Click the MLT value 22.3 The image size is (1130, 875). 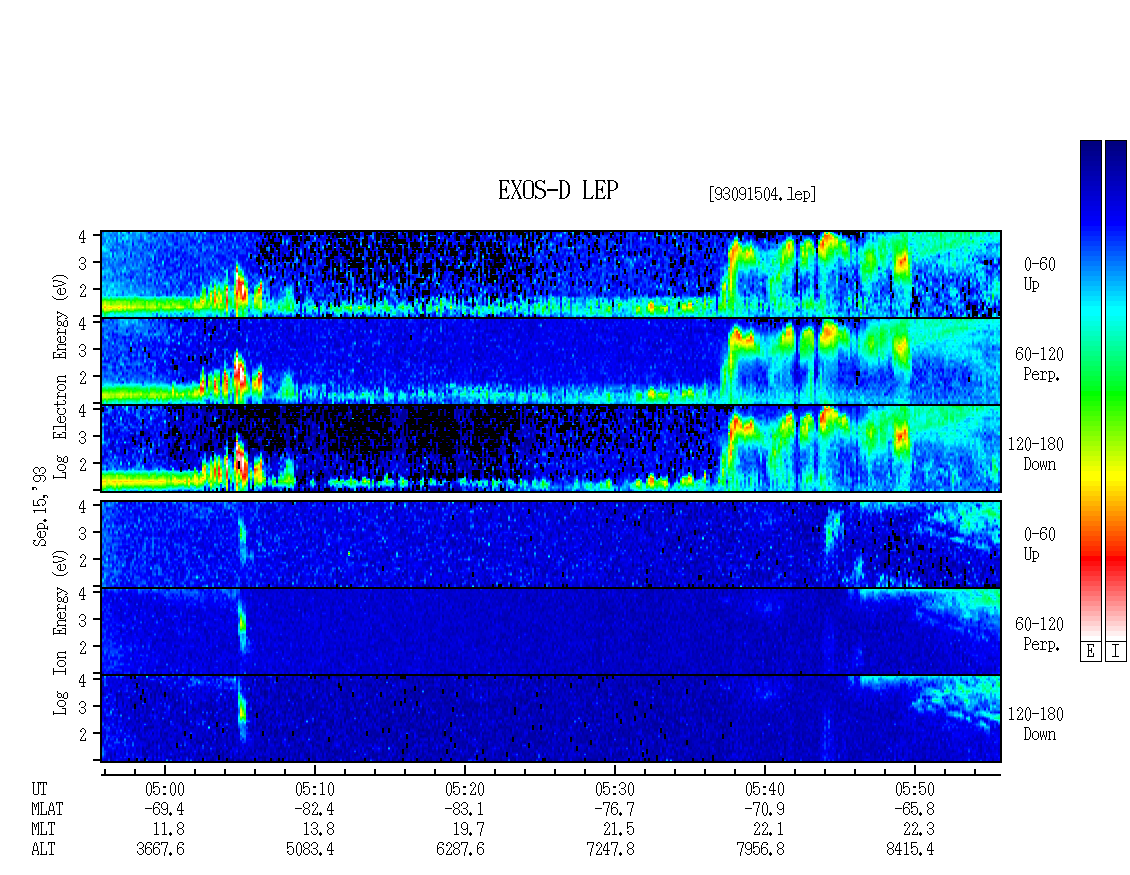coord(917,830)
